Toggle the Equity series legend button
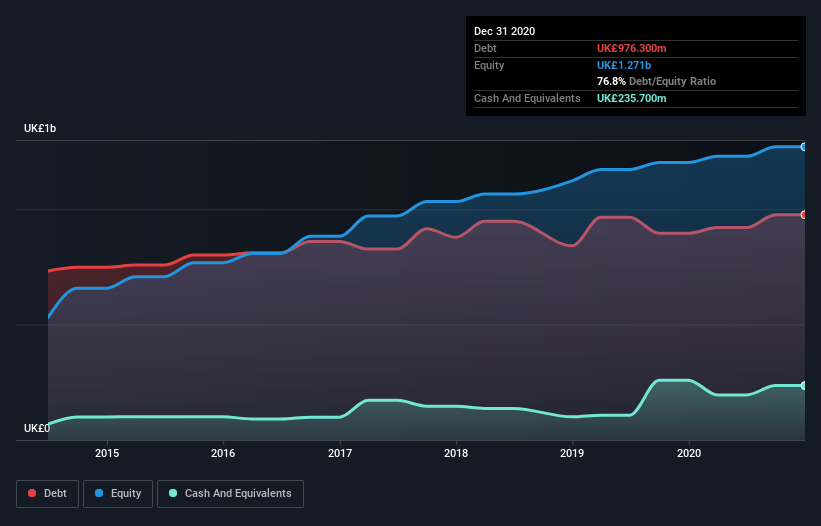 [x=118, y=494]
